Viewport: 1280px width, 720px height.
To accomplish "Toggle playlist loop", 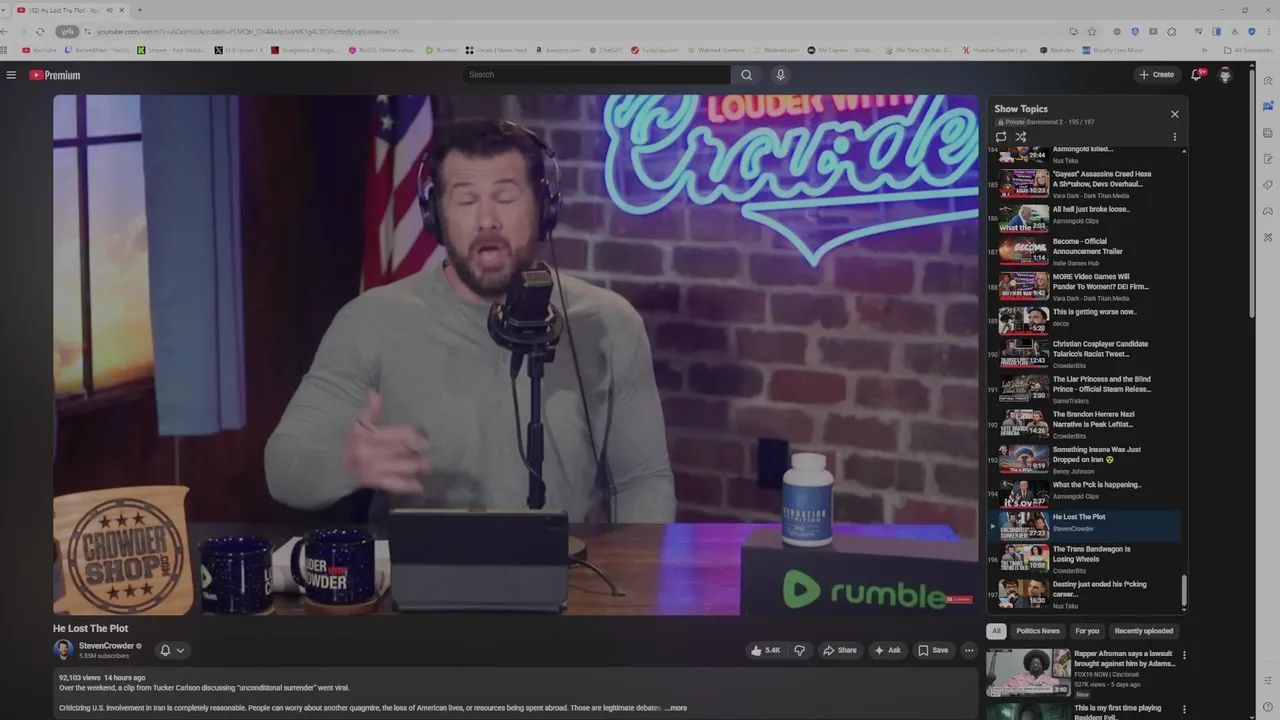I will click(1001, 137).
